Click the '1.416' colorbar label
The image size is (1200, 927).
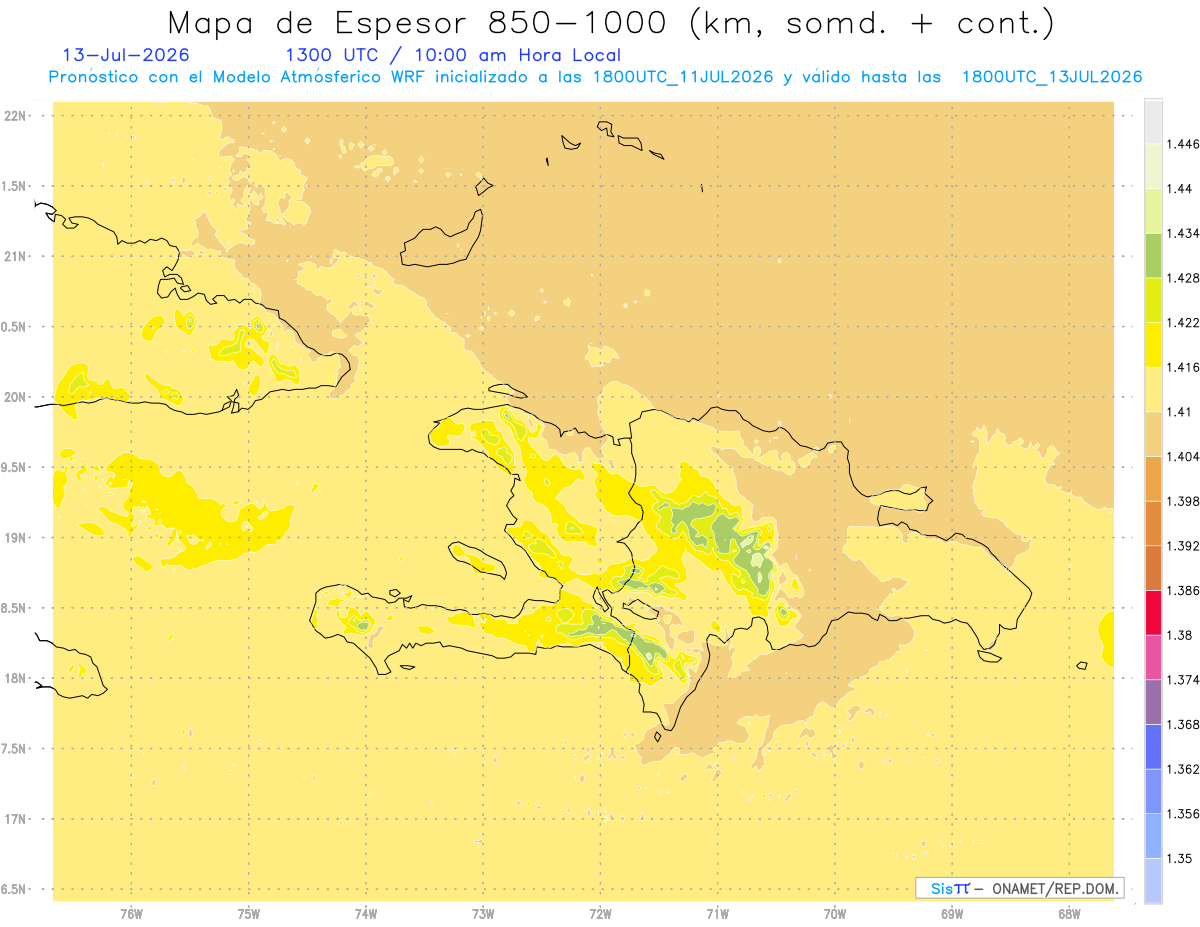click(1182, 367)
